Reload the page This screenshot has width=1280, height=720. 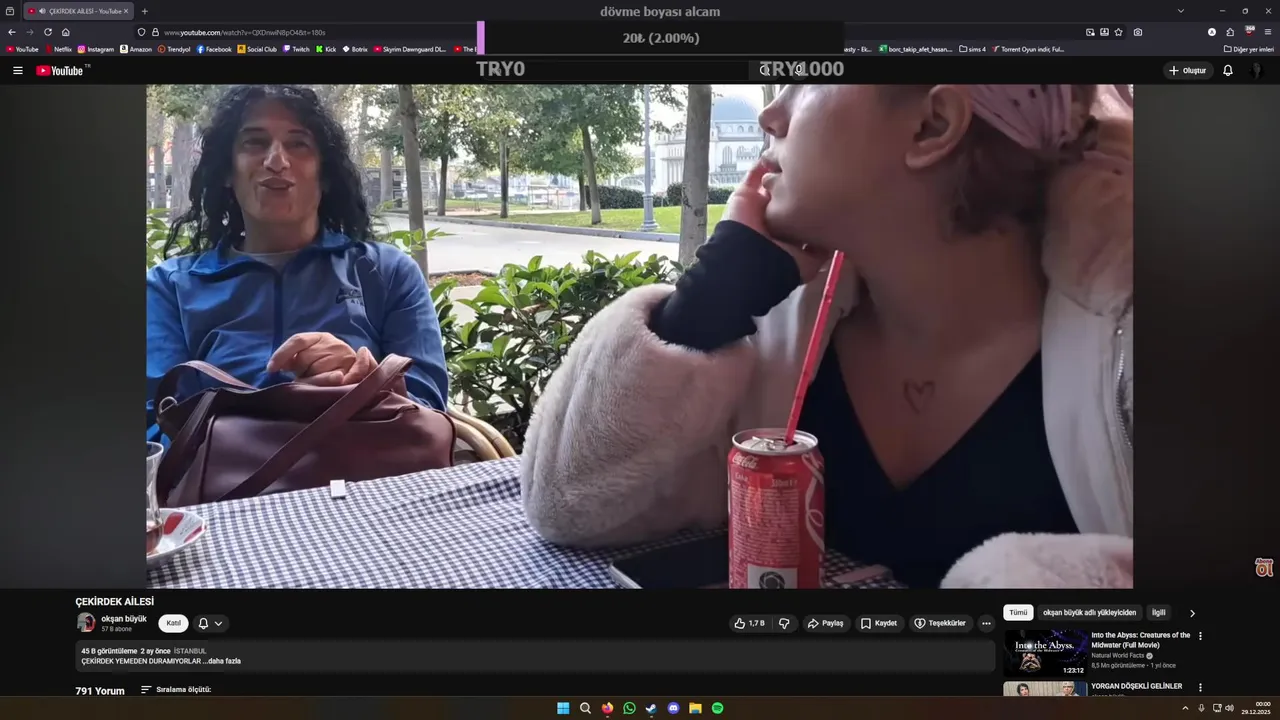(x=48, y=32)
